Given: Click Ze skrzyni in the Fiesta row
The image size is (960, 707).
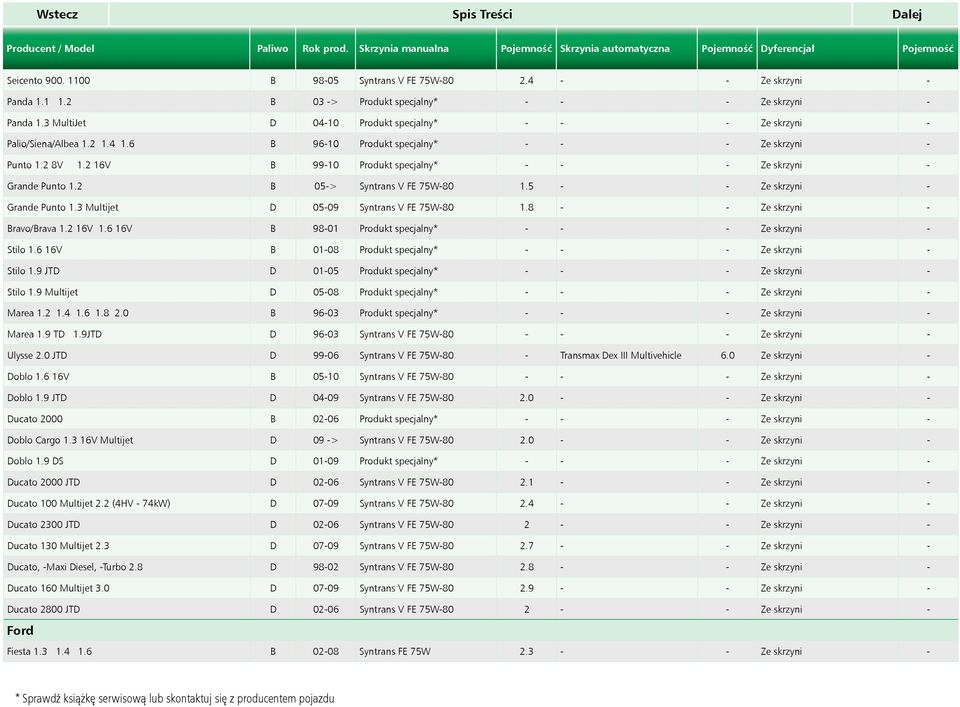Looking at the screenshot, I should [x=781, y=651].
